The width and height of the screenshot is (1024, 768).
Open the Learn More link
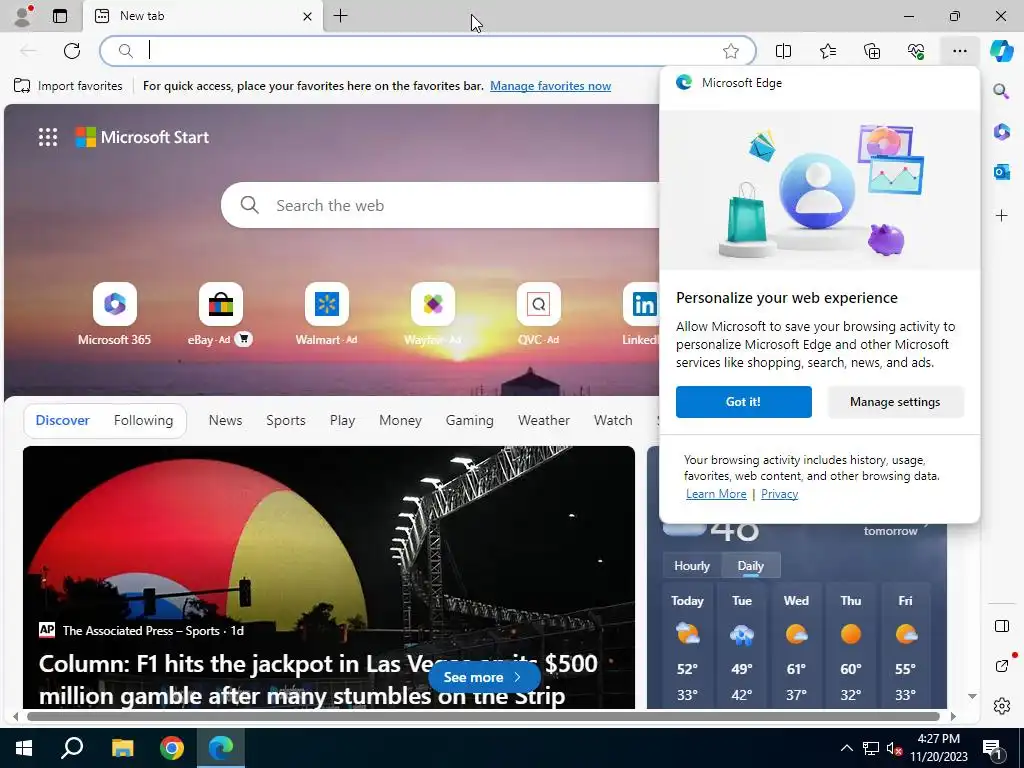[716, 494]
